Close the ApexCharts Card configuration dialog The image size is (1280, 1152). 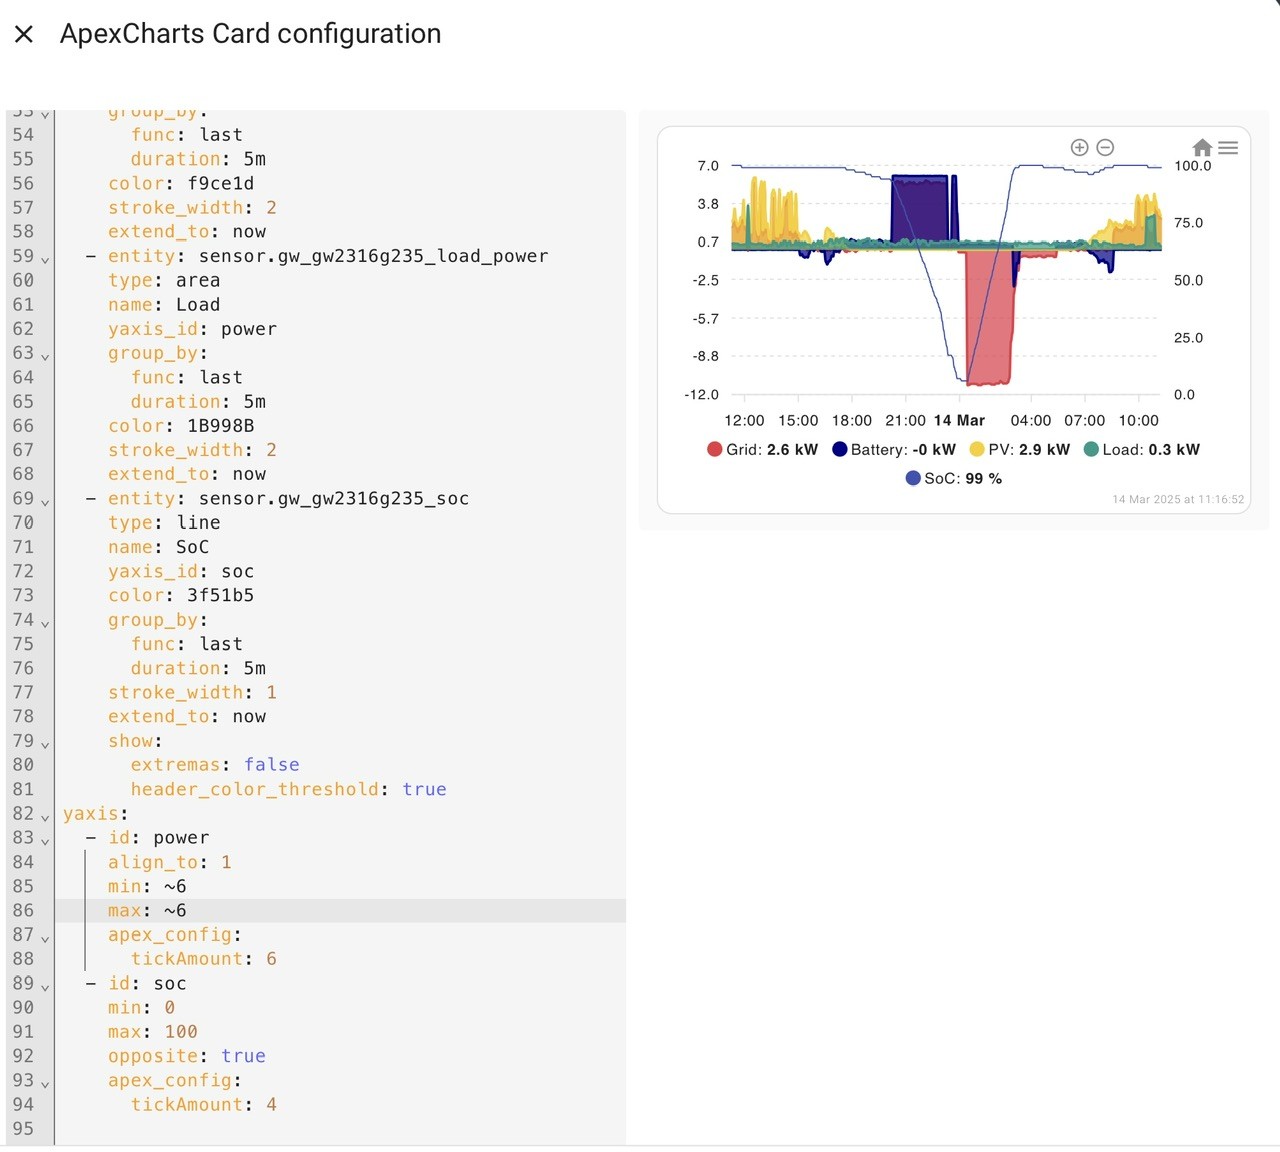(x=24, y=34)
